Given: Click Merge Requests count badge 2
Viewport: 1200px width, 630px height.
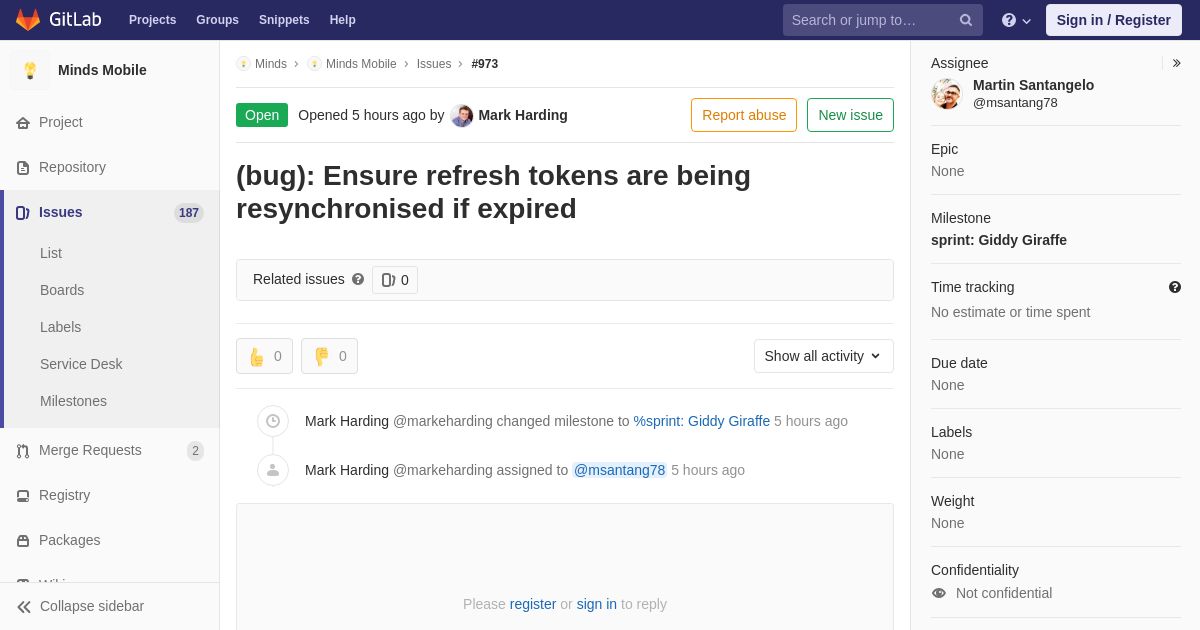Looking at the screenshot, I should [195, 451].
